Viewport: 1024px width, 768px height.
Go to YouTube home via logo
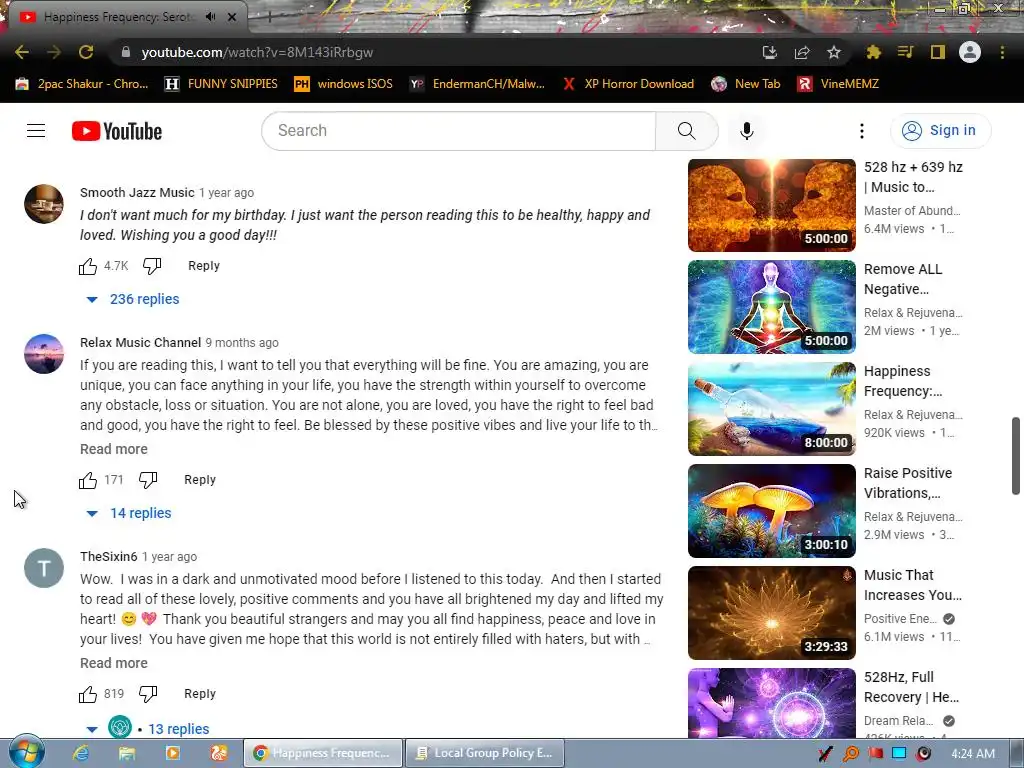pyautogui.click(x=117, y=131)
